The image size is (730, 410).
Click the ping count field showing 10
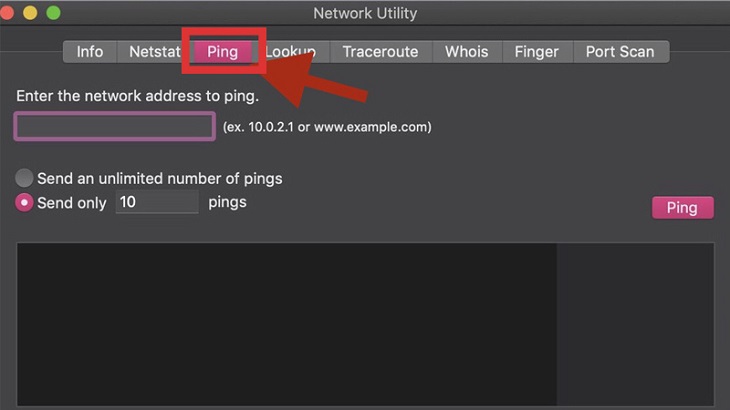[157, 202]
